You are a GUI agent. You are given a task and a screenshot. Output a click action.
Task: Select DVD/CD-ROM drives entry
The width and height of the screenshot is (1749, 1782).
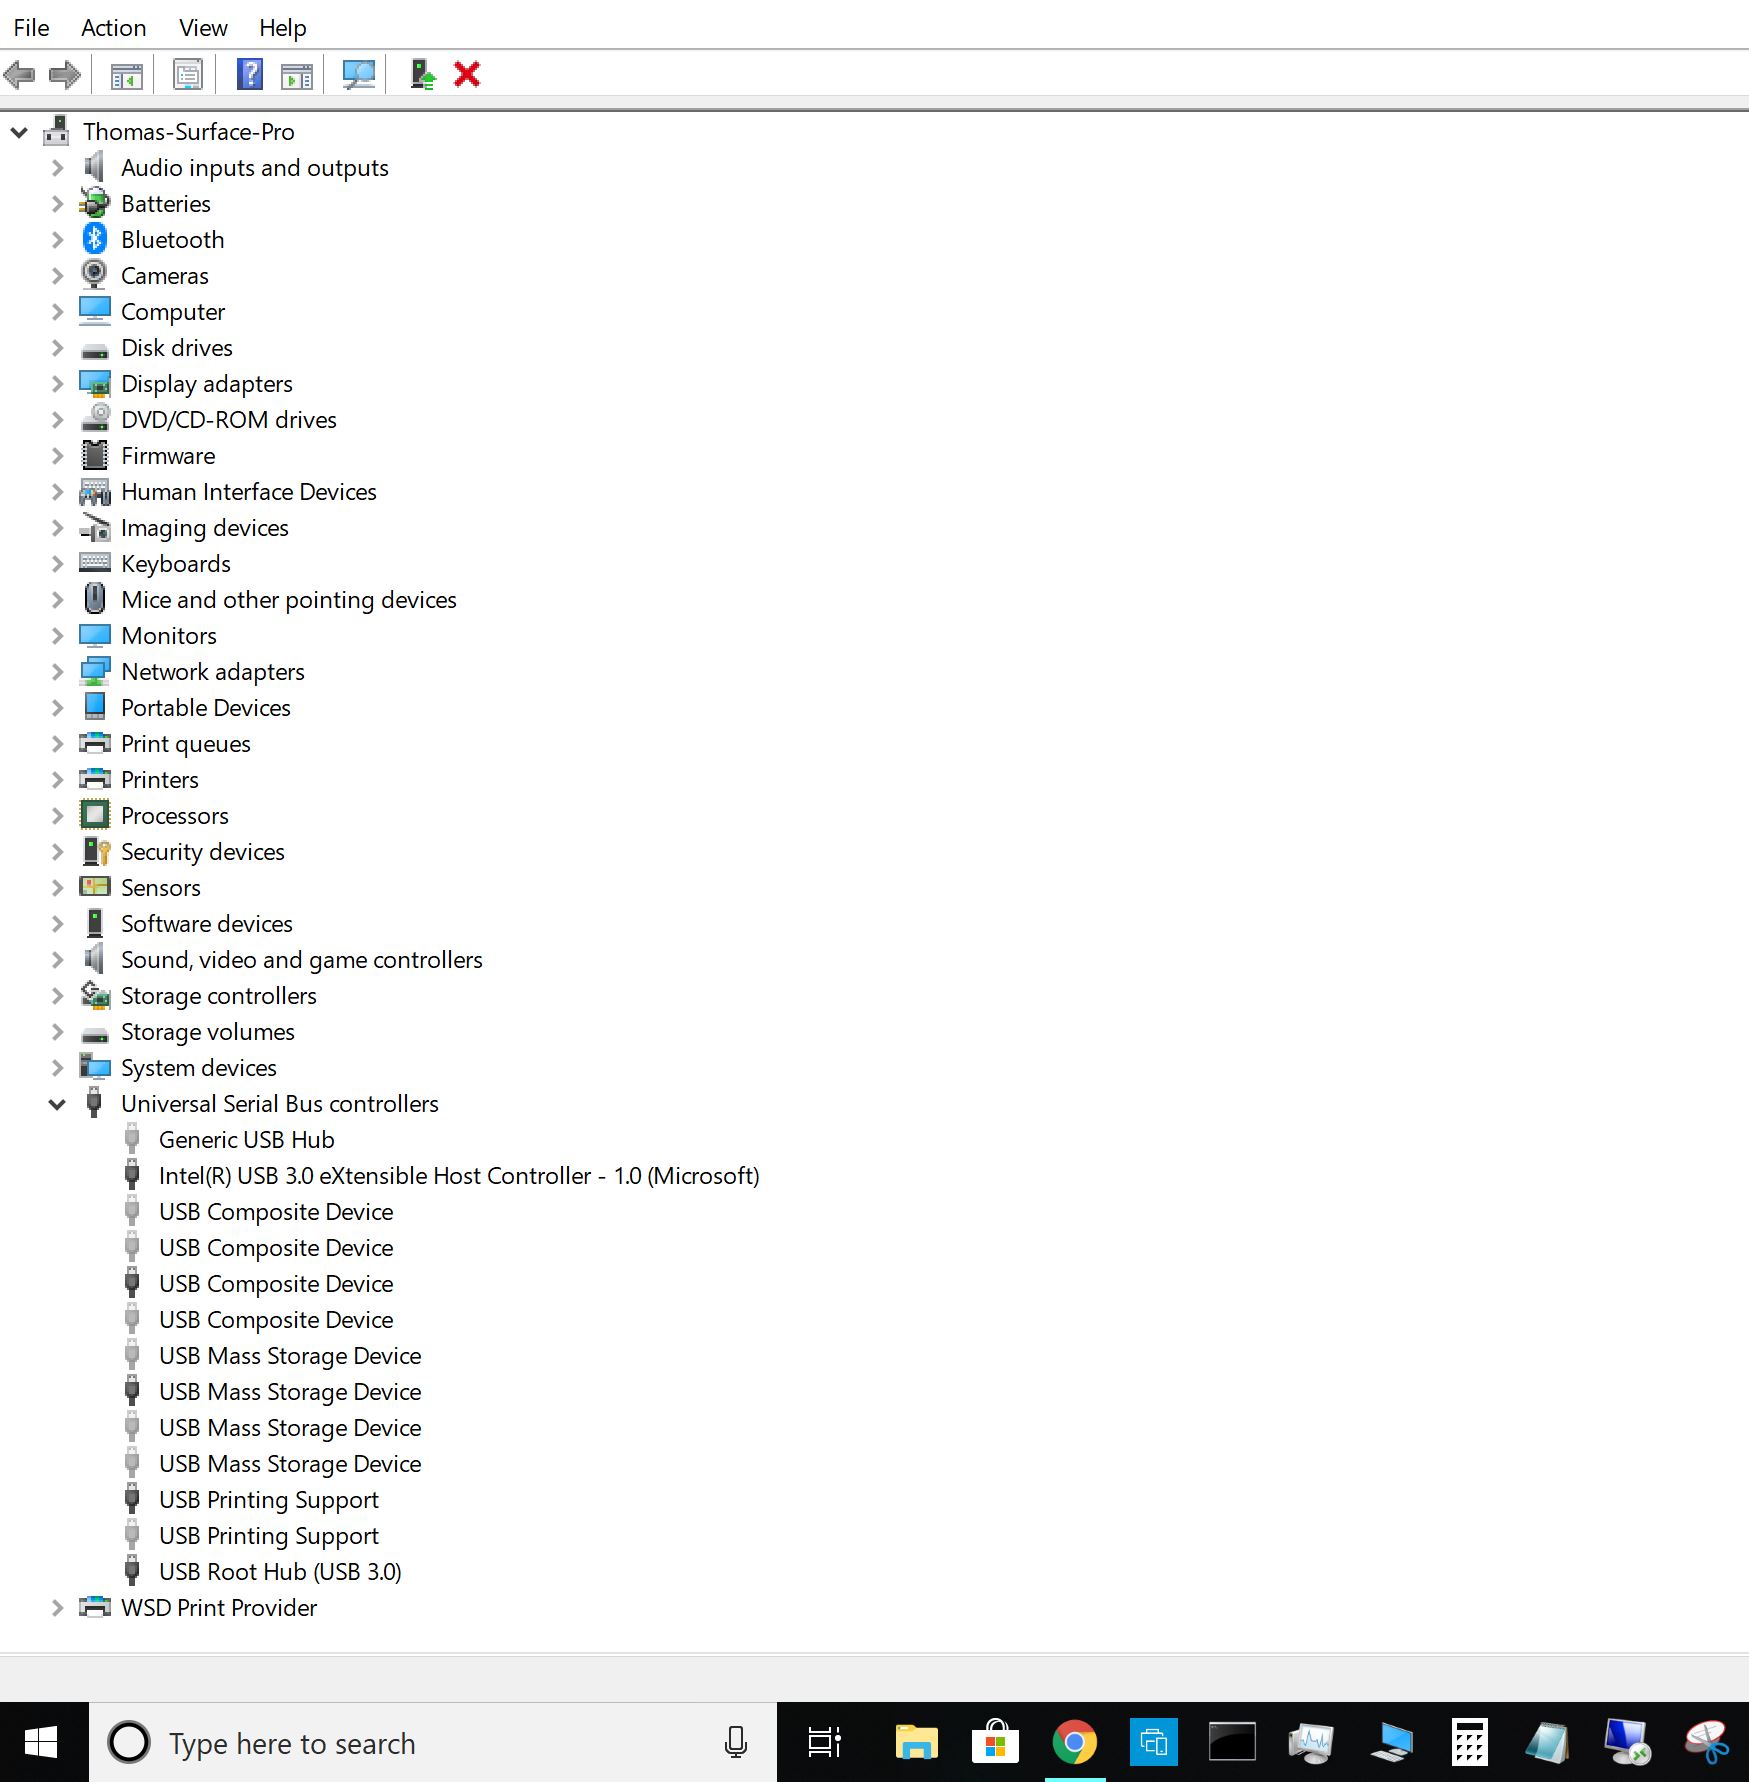(x=229, y=420)
